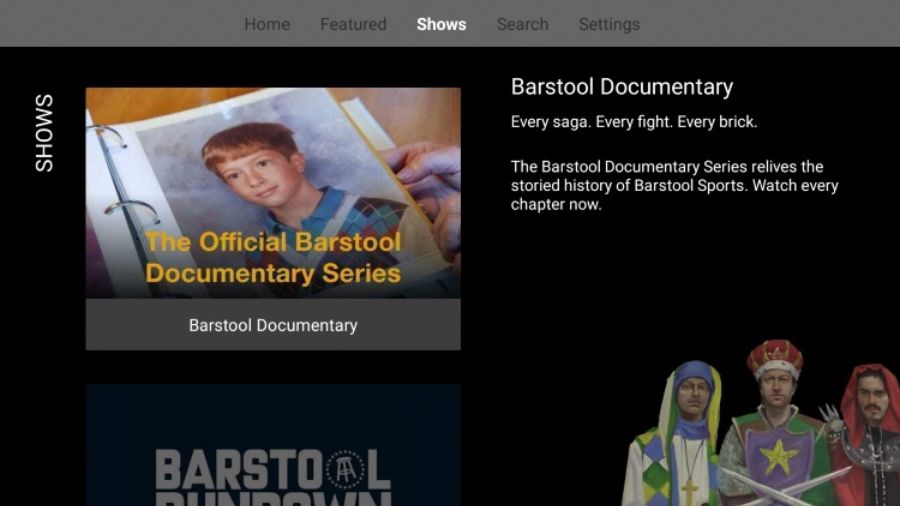This screenshot has height=506, width=900.
Task: Switch to the Featured tab
Action: (x=353, y=24)
